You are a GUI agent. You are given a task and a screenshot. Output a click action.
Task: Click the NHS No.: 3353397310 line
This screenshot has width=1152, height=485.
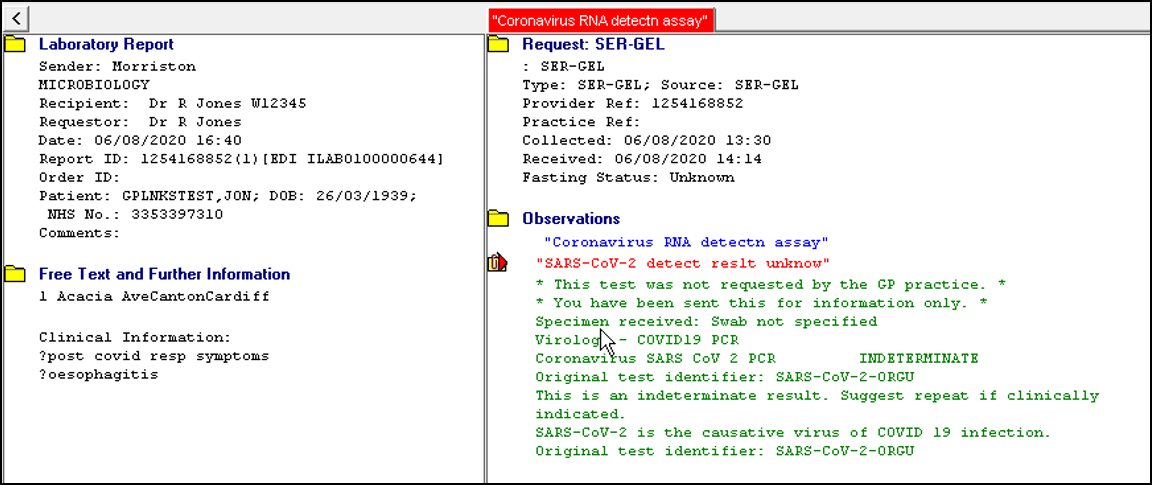point(134,215)
